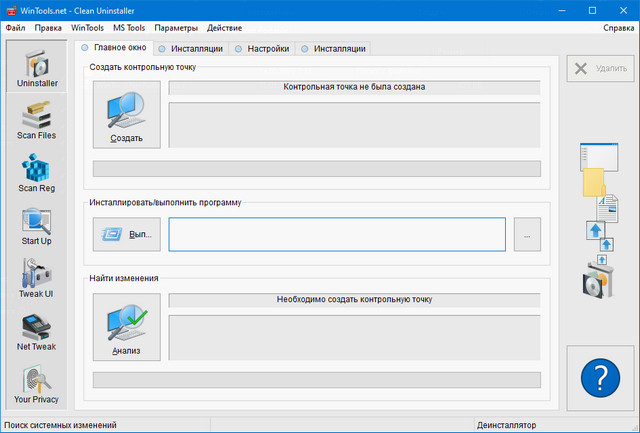The width and height of the screenshot is (640, 433).
Task: Click the browse button with ellipsis
Action: pos(527,235)
